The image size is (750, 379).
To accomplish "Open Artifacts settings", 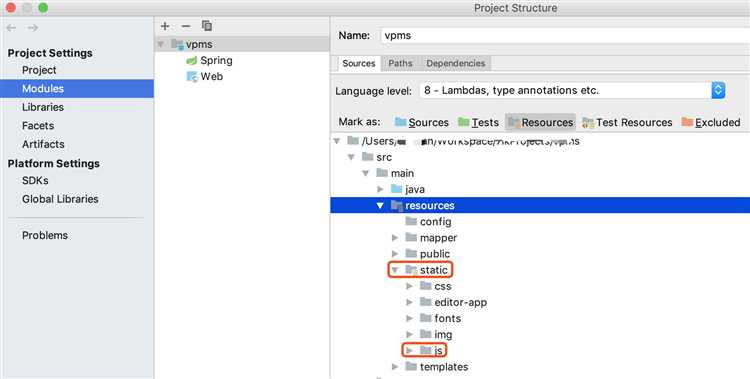I will [43, 144].
